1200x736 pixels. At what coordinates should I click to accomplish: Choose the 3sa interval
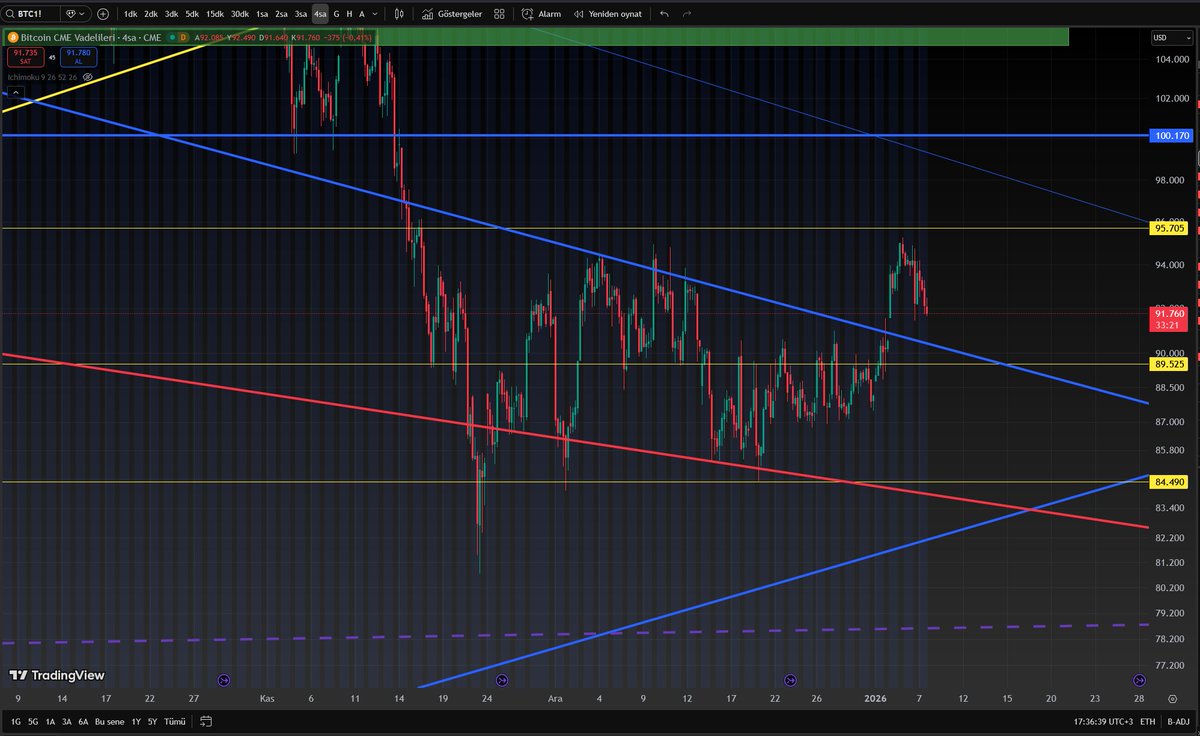pyautogui.click(x=301, y=14)
